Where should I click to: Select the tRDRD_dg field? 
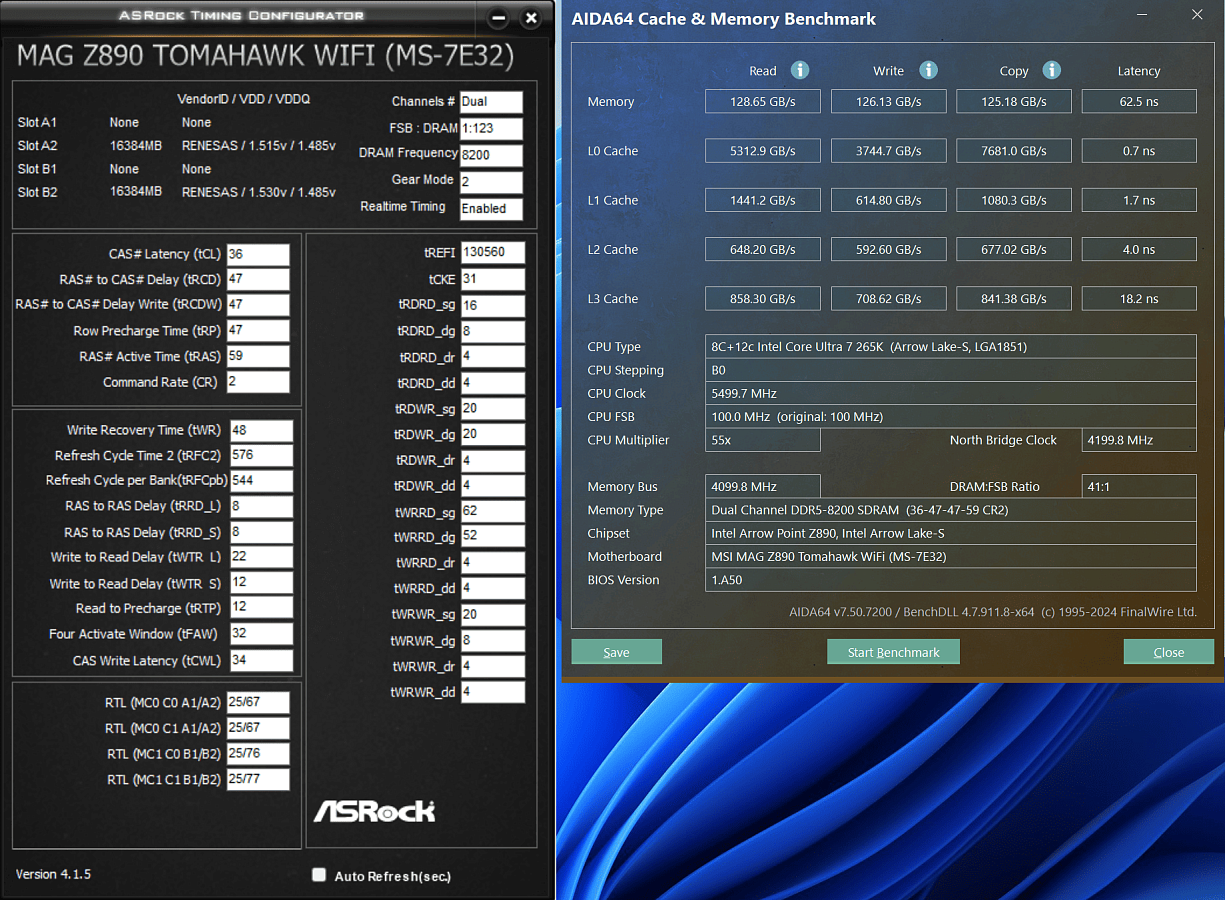click(492, 331)
